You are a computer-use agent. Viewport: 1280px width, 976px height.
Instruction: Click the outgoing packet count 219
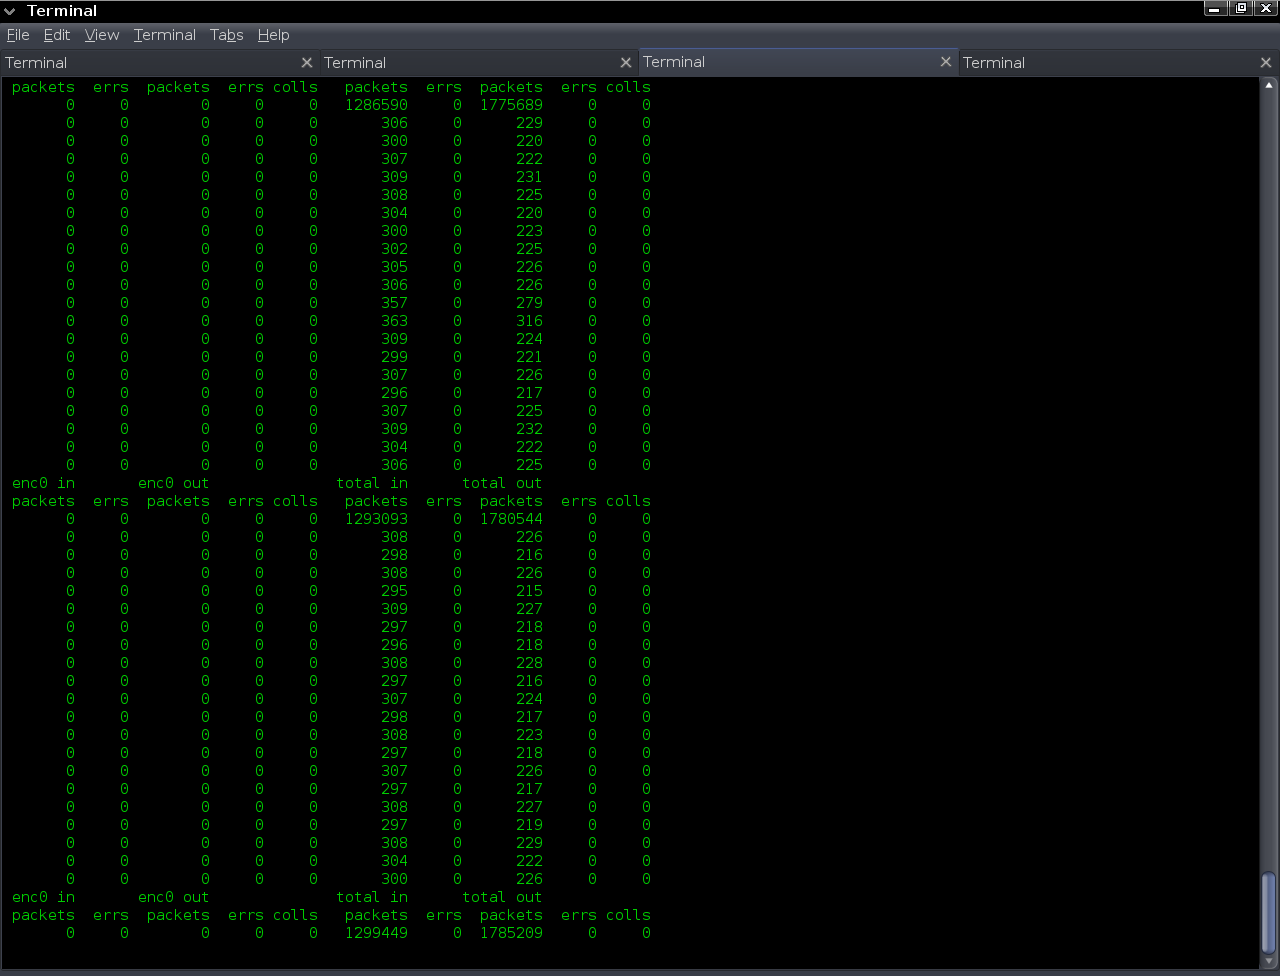click(x=529, y=825)
